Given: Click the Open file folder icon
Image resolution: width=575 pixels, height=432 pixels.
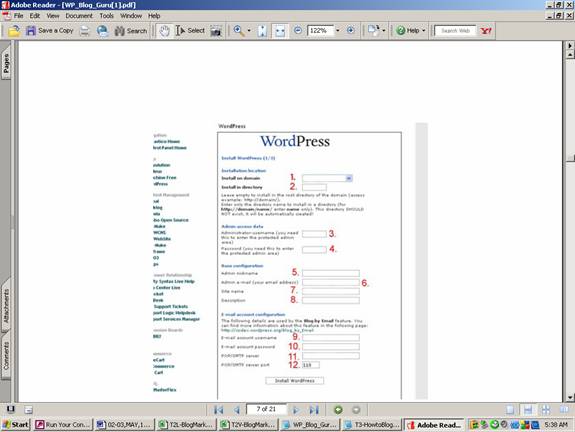Looking at the screenshot, I should pos(14,31).
